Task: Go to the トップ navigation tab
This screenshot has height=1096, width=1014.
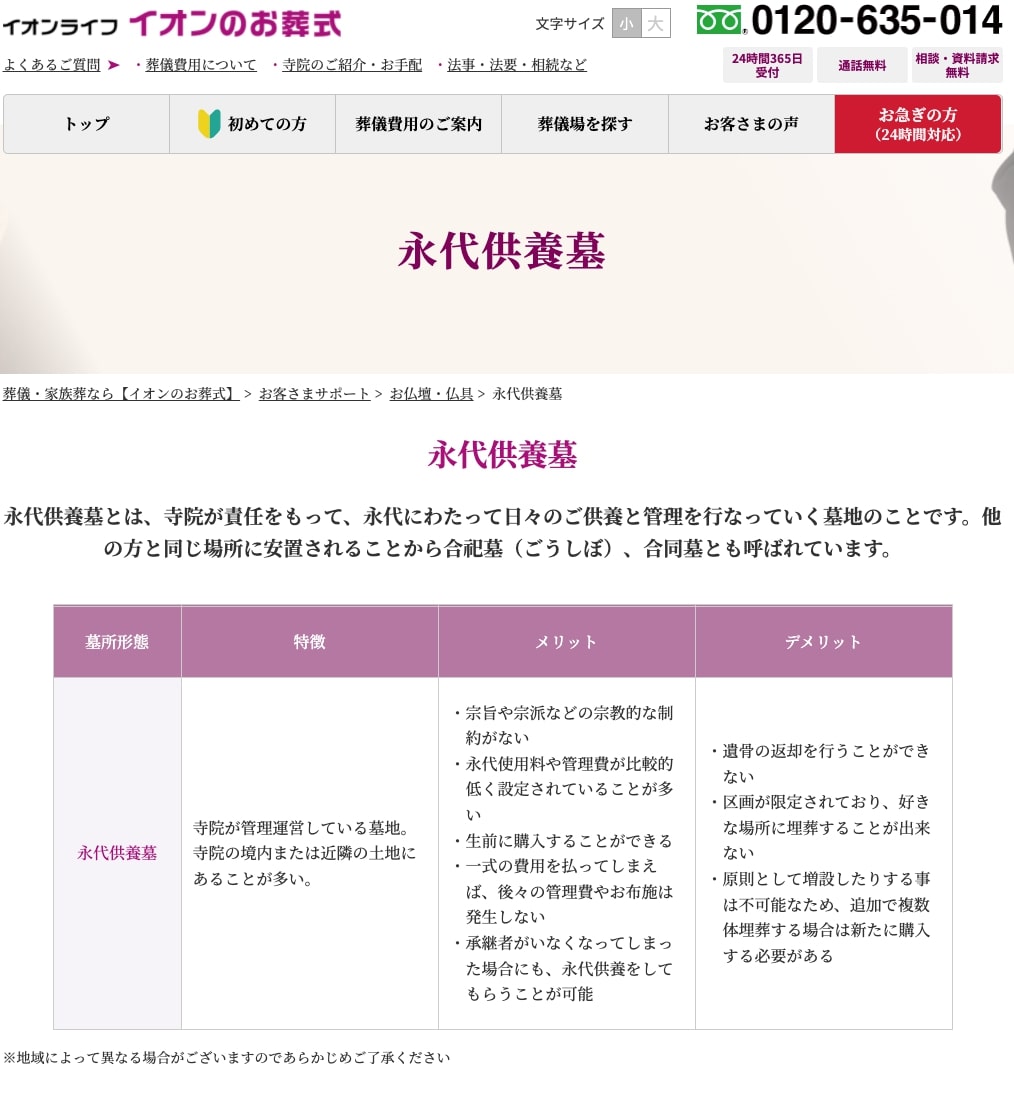Action: point(87,124)
